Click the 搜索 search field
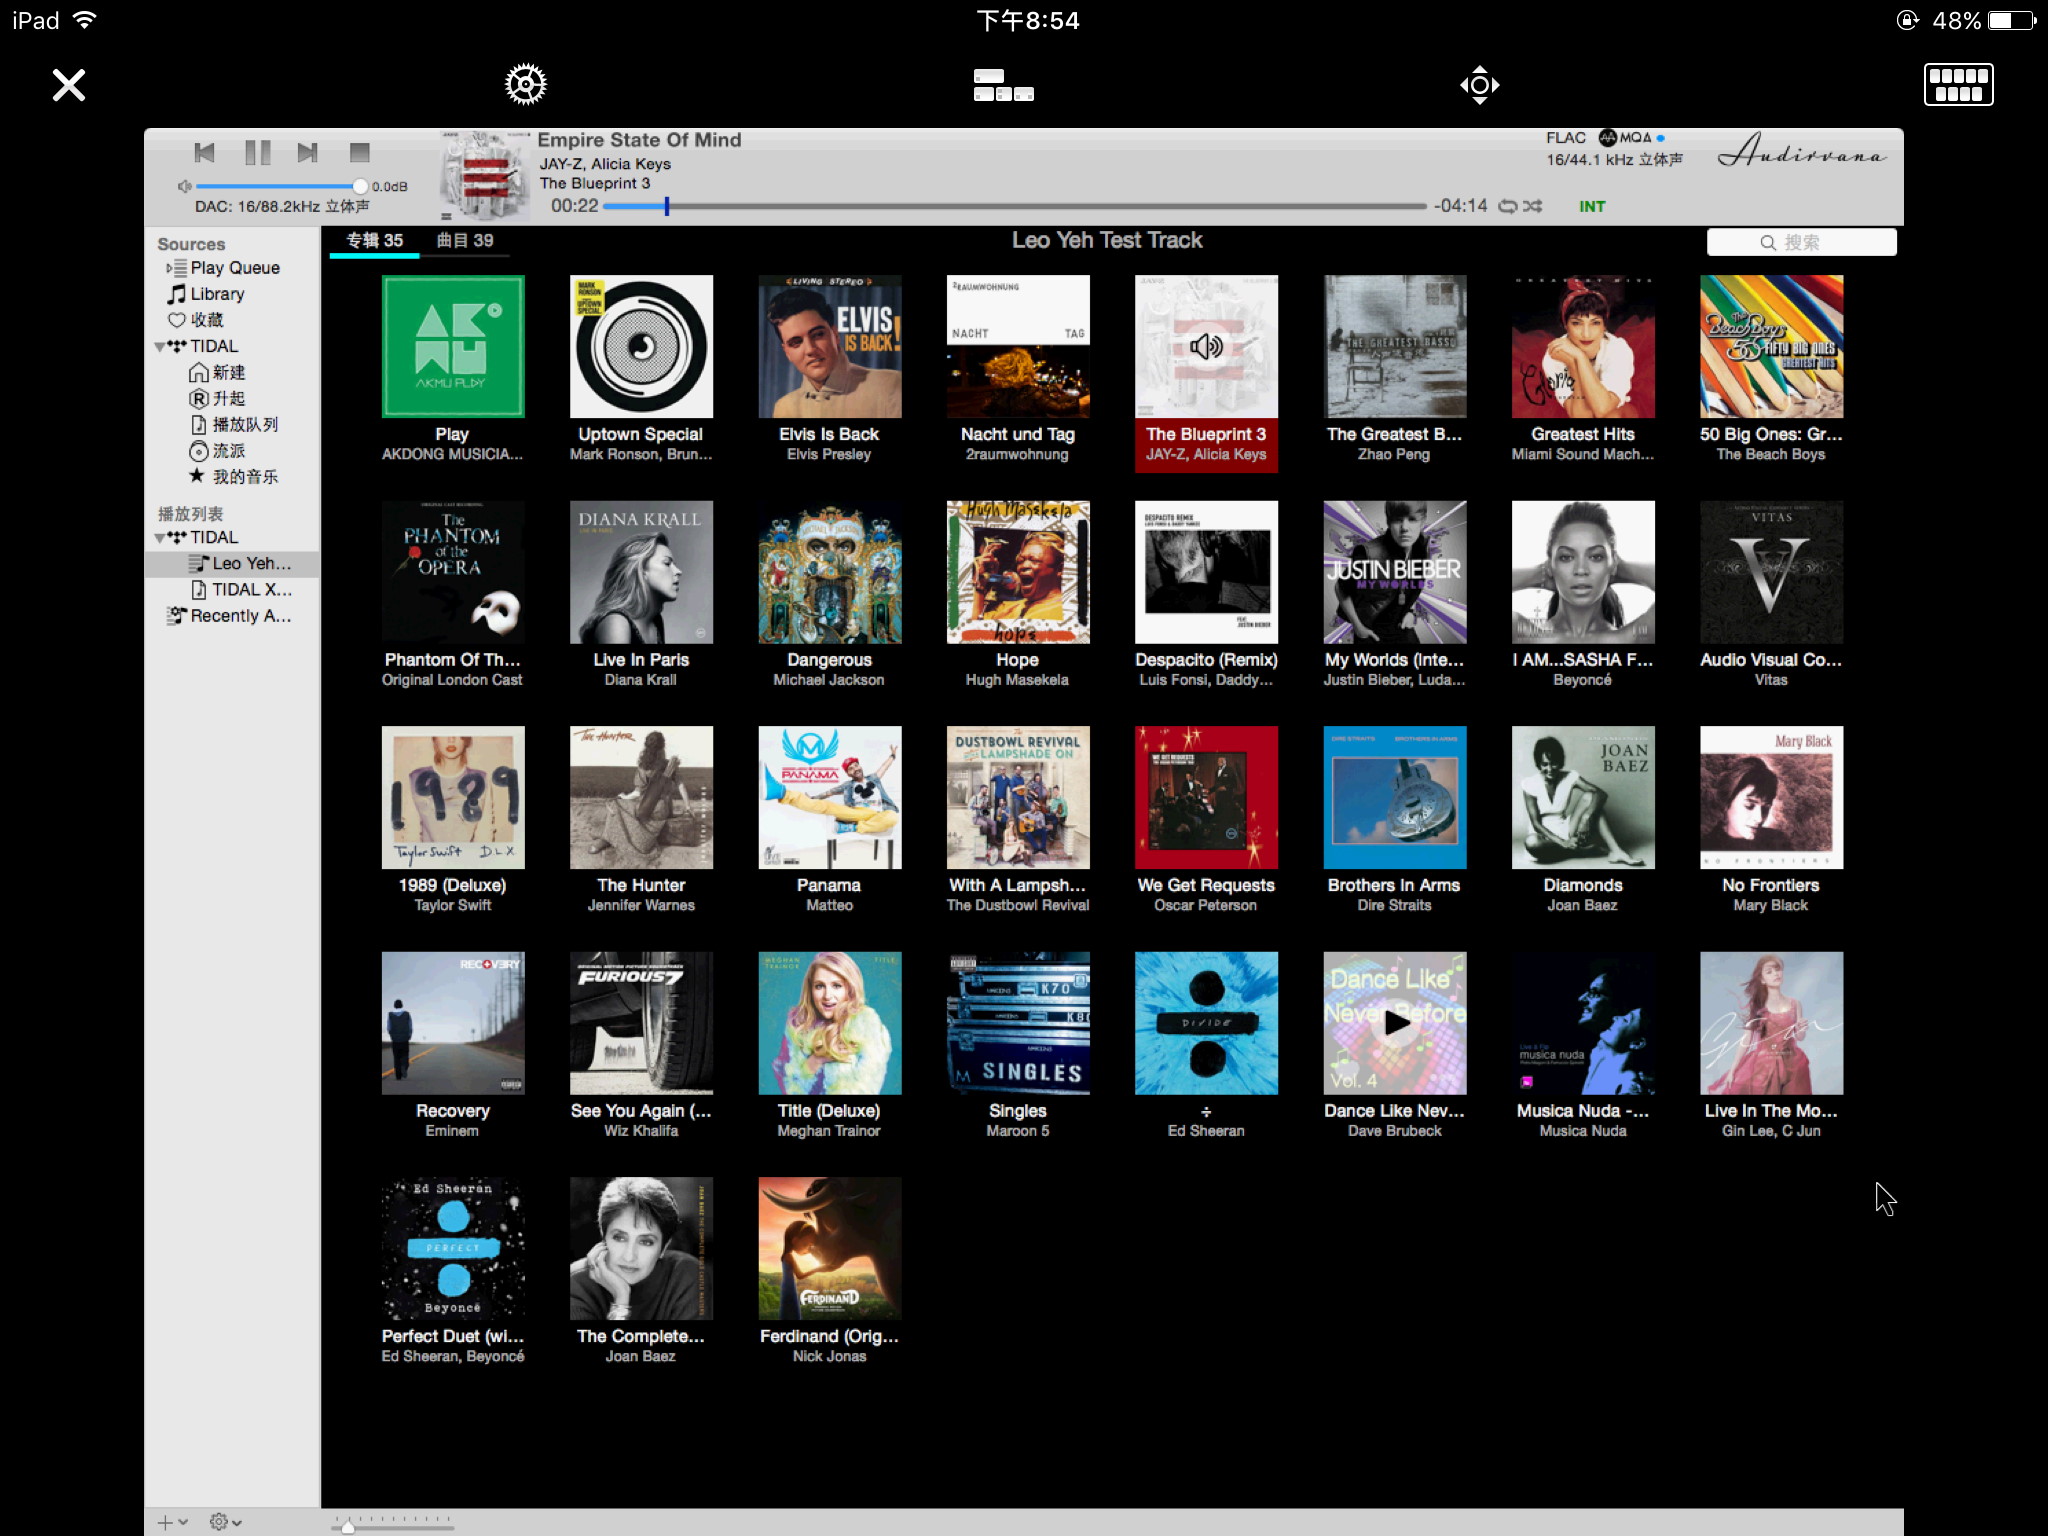The height and width of the screenshot is (1536, 2048). [x=1801, y=242]
